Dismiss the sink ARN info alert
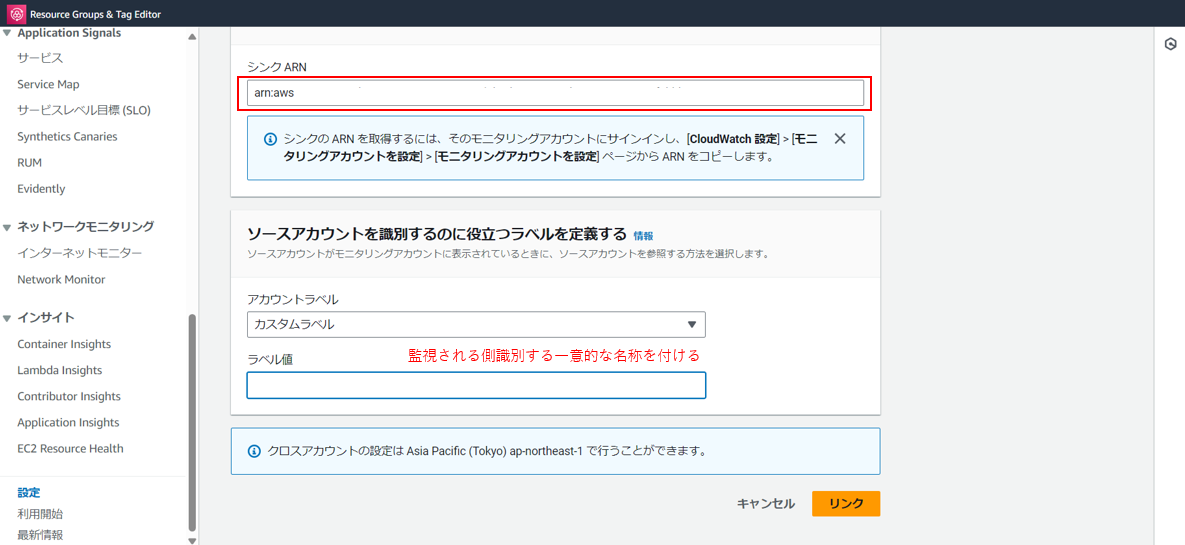Image resolution: width=1185 pixels, height=545 pixels. coord(840,139)
